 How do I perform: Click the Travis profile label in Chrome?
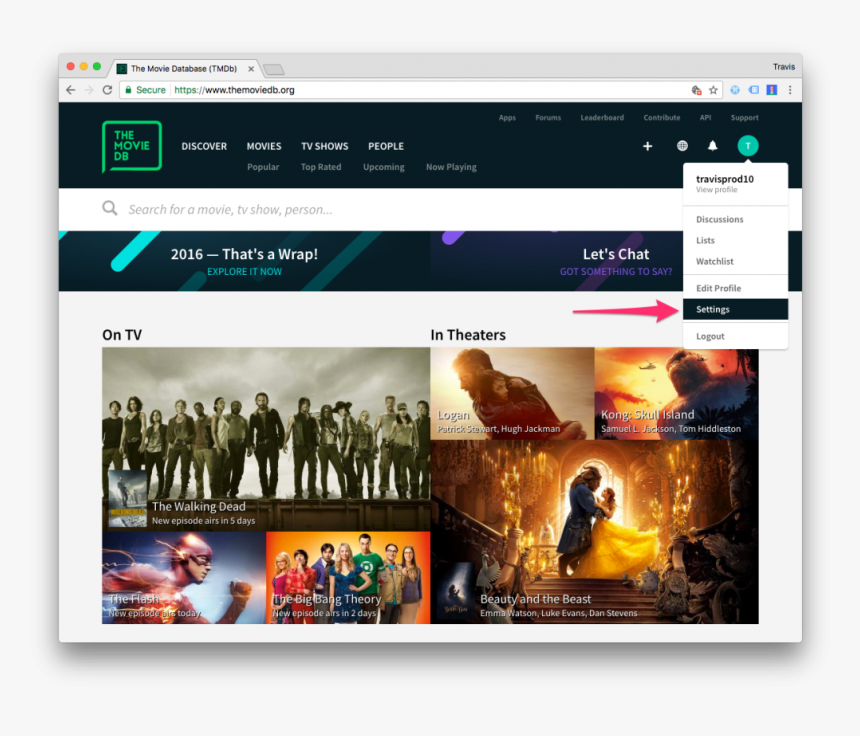pyautogui.click(x=784, y=66)
